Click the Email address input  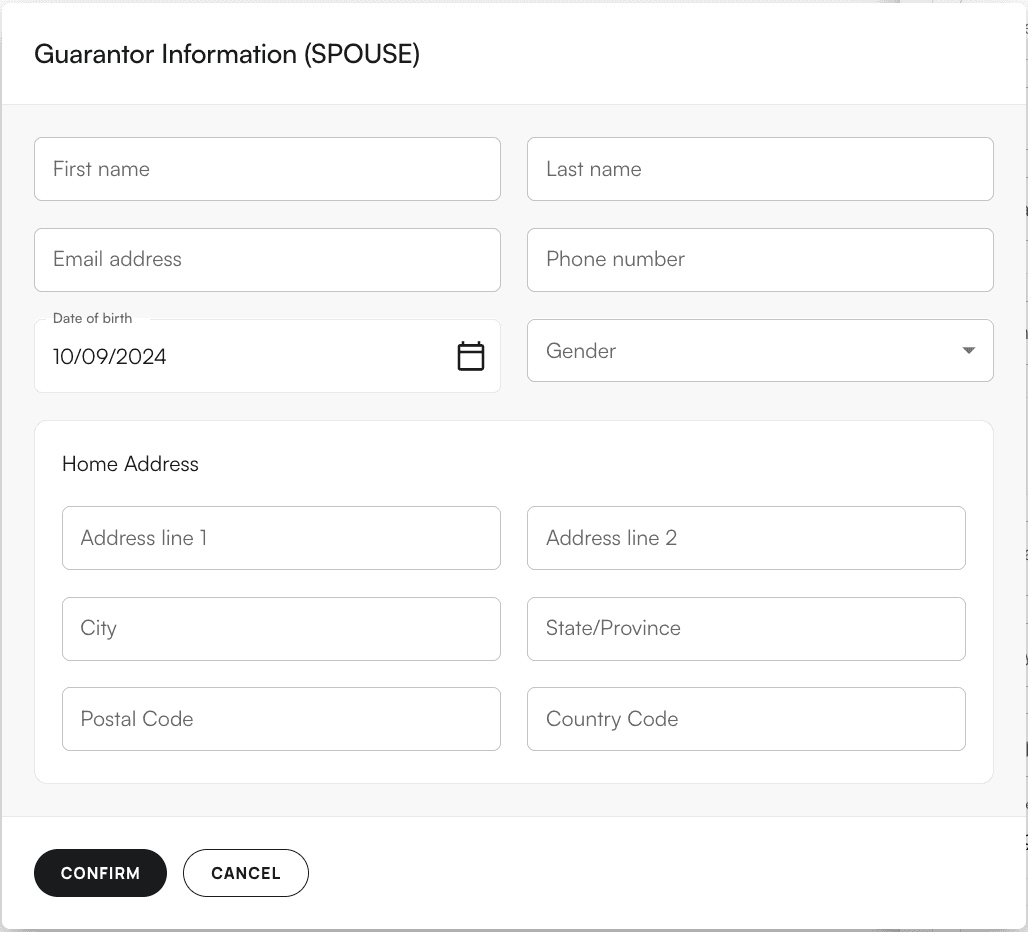[x=267, y=260]
